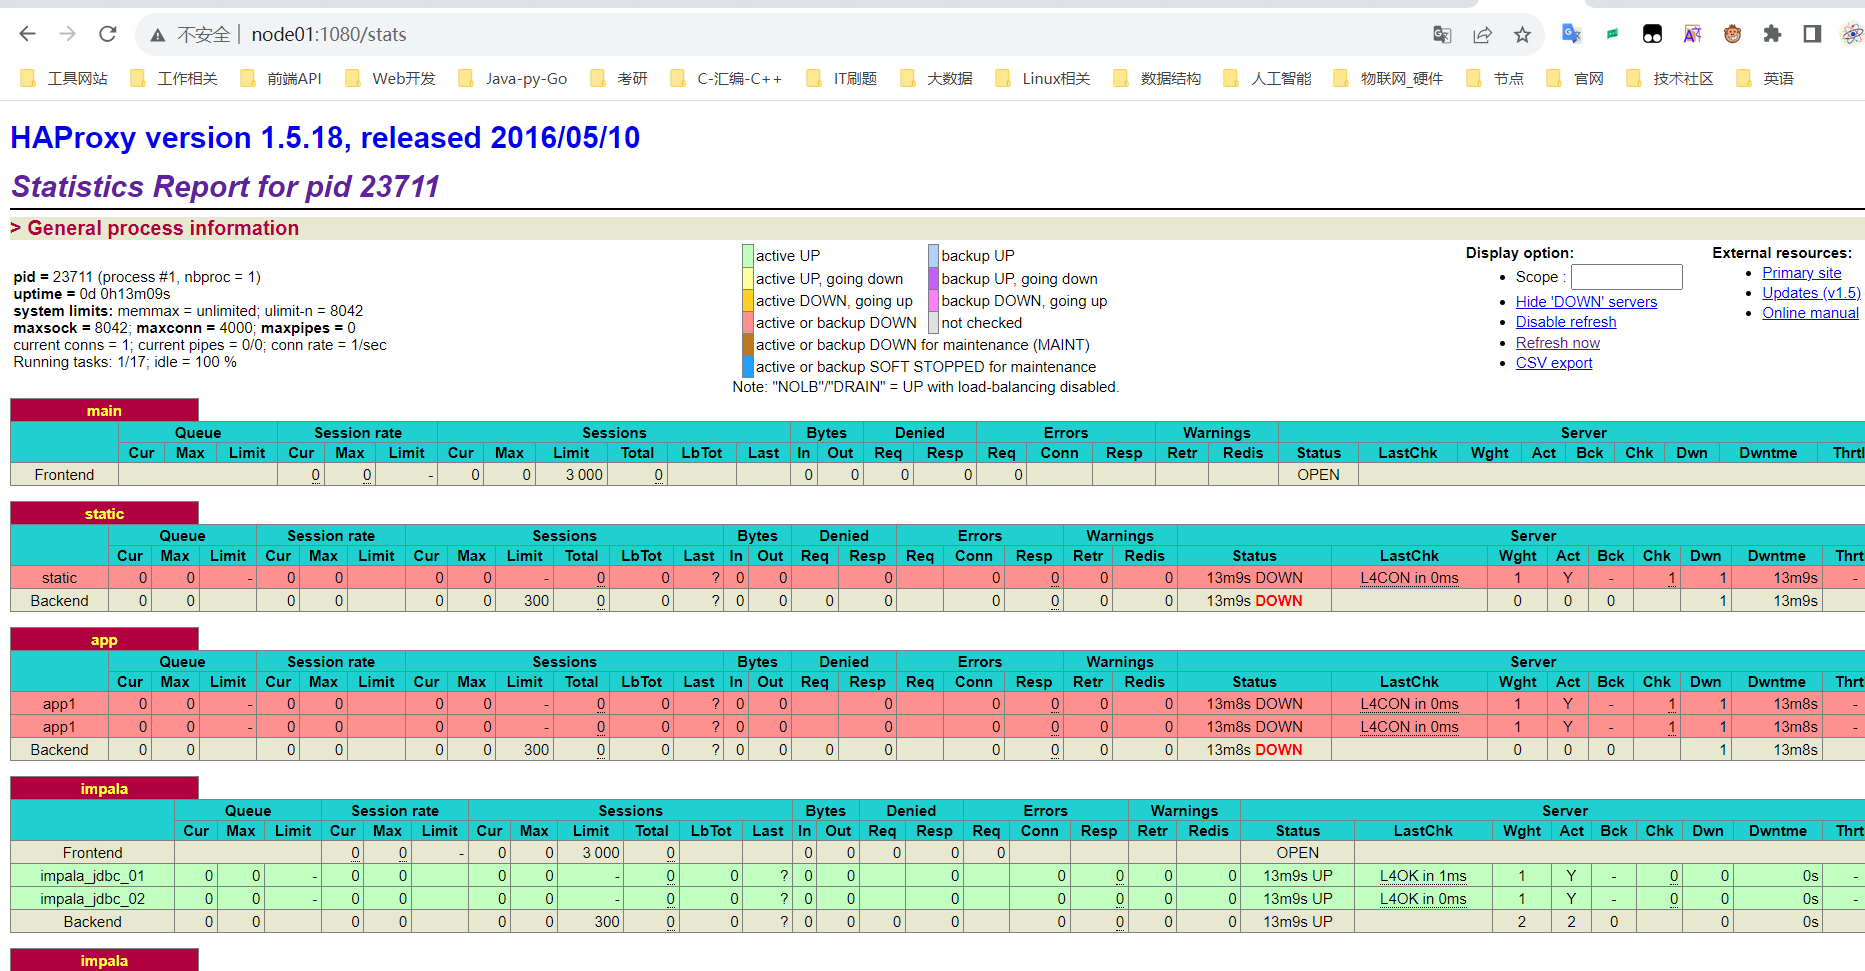Screen dimensions: 1865x971
Task: Click the CSV export link
Action: point(1554,363)
